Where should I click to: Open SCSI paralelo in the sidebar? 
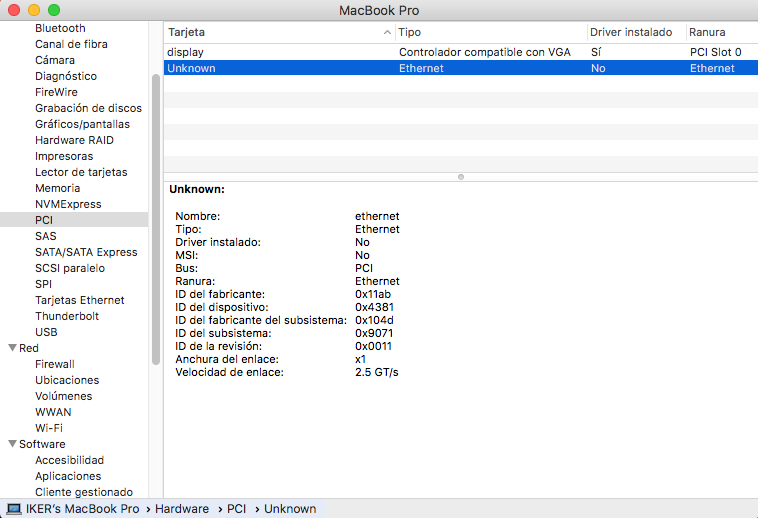tap(70, 268)
